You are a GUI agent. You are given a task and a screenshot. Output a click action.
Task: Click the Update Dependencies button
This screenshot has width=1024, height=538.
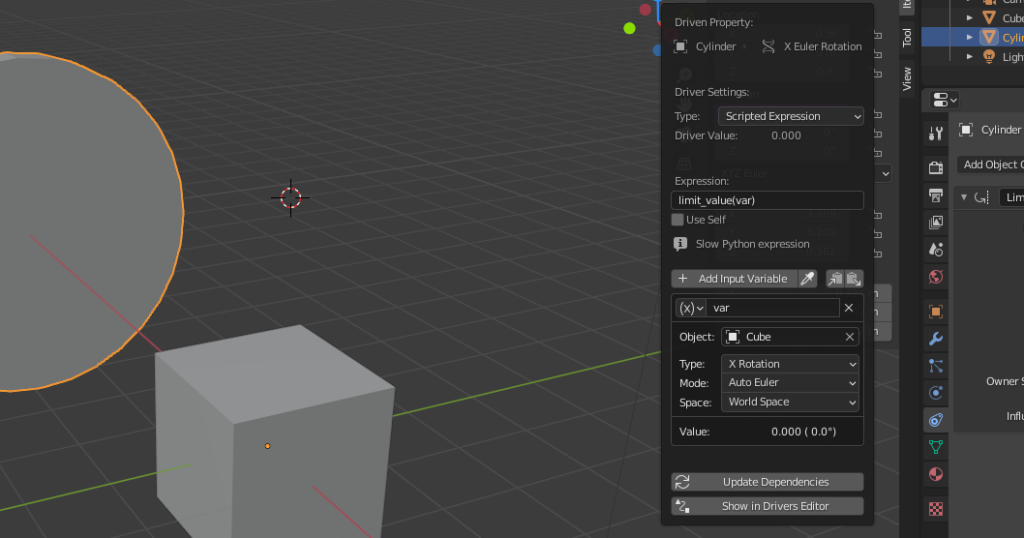point(767,482)
